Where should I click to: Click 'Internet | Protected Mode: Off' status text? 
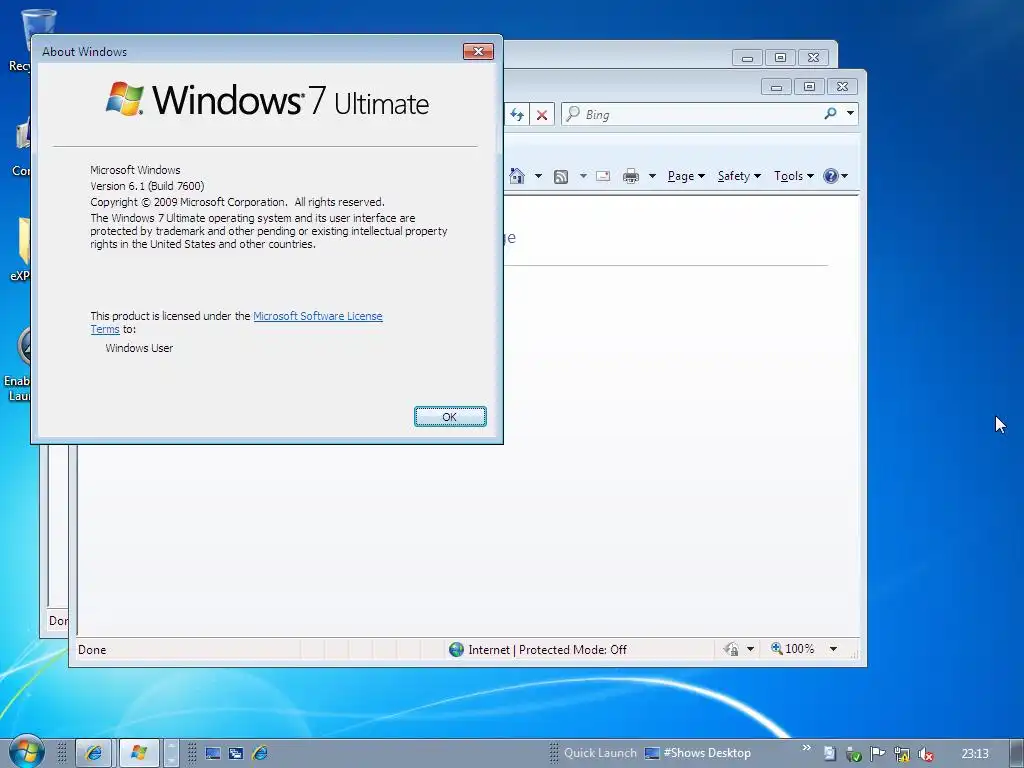coord(547,650)
